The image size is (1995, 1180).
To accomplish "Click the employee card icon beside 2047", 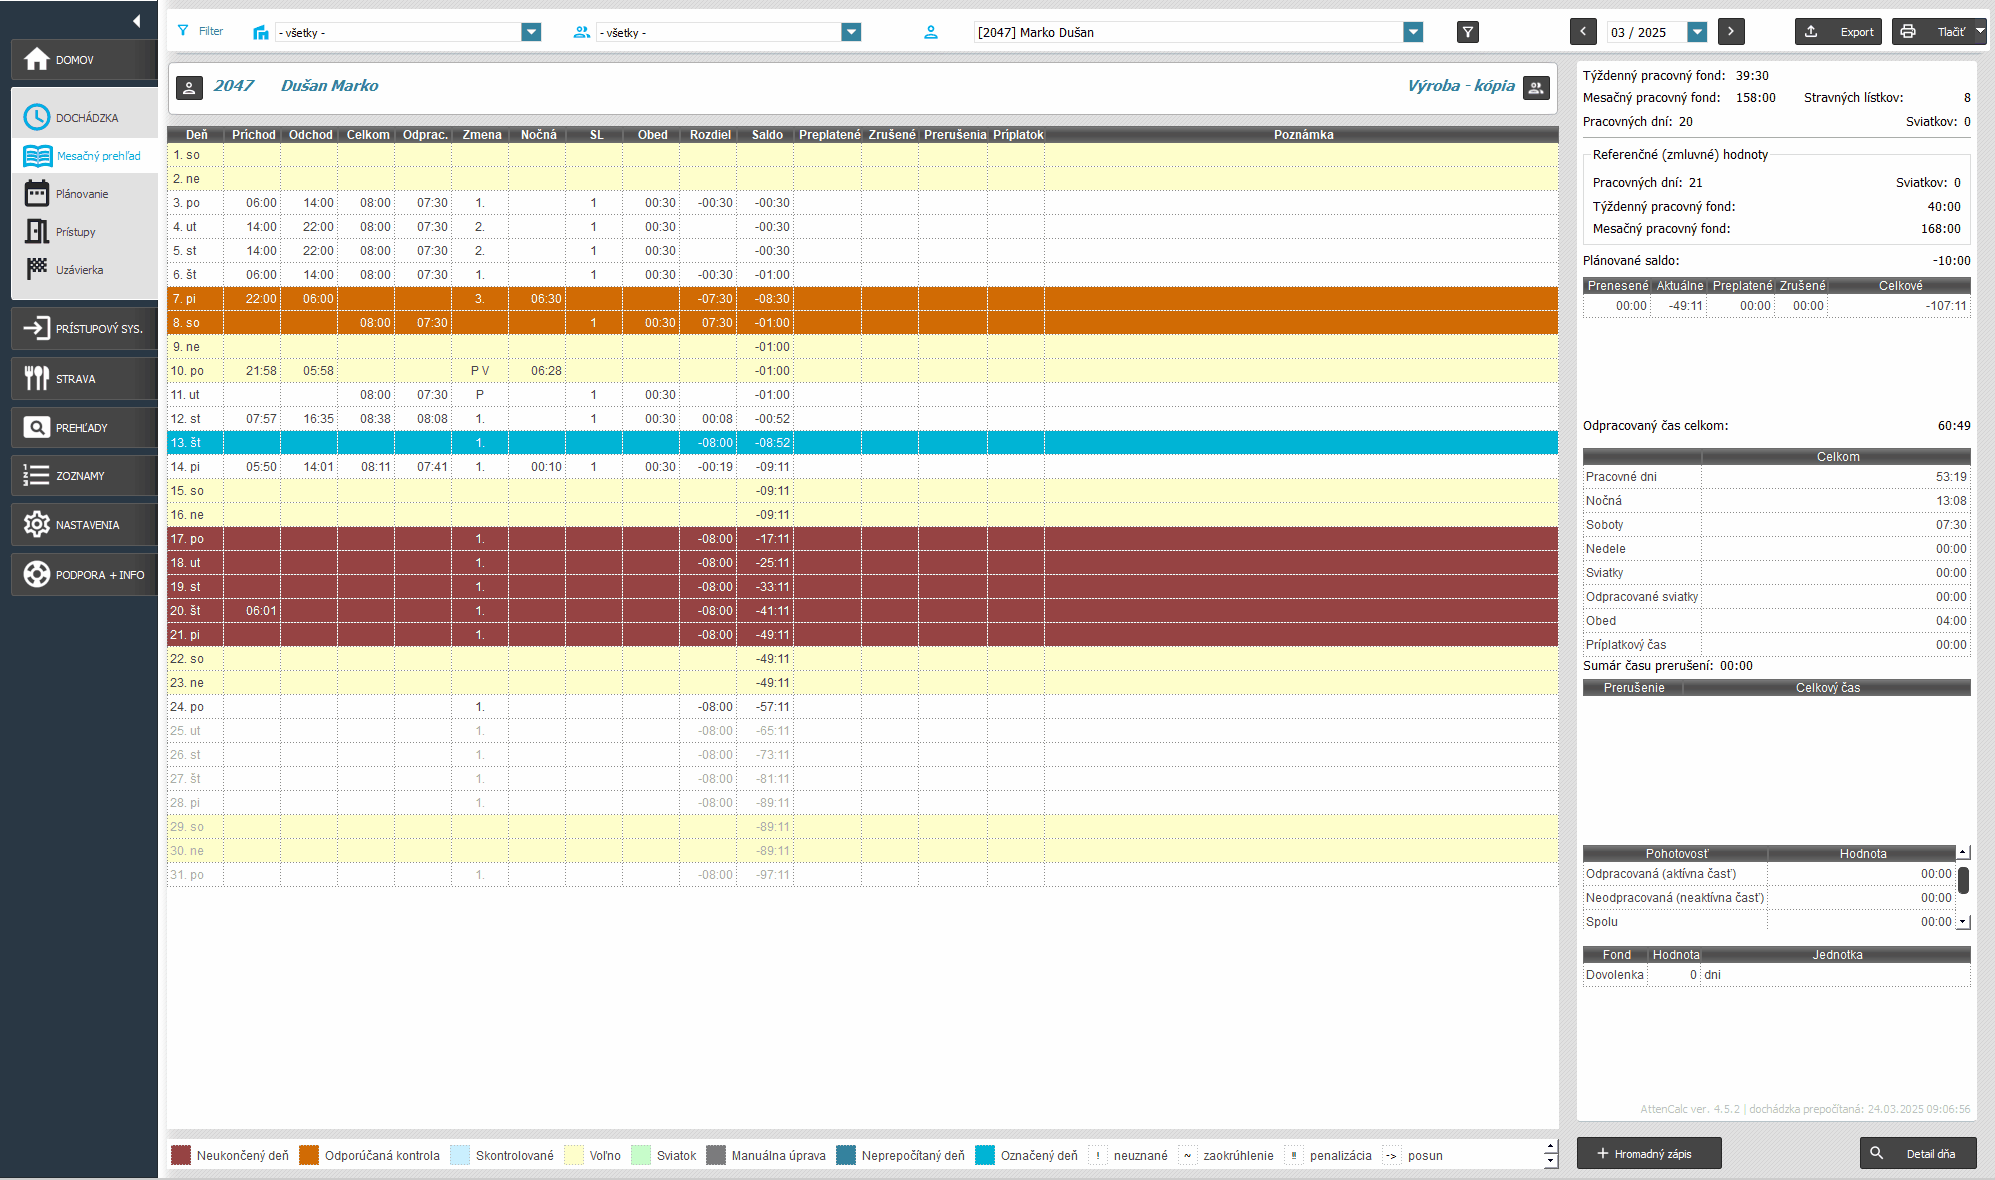I will [x=190, y=88].
